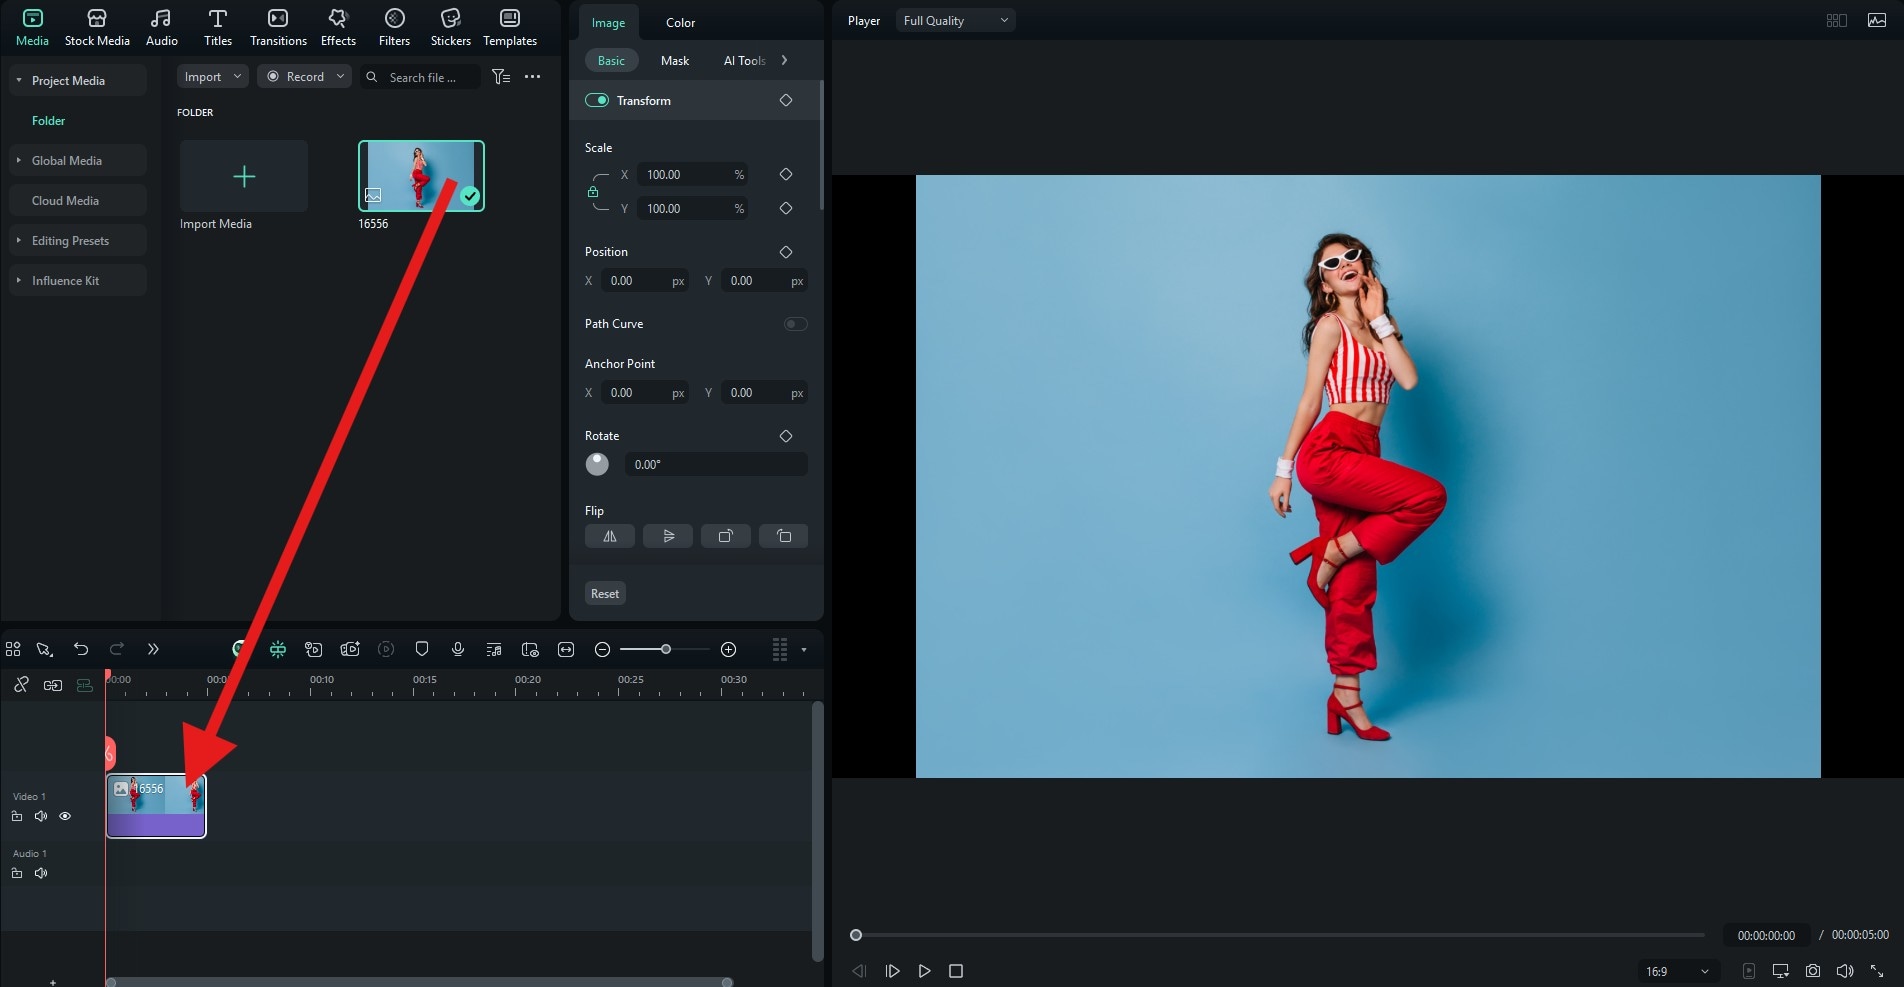Open the 16:9 aspect ratio dropdown
The height and width of the screenshot is (987, 1904).
1676,971
